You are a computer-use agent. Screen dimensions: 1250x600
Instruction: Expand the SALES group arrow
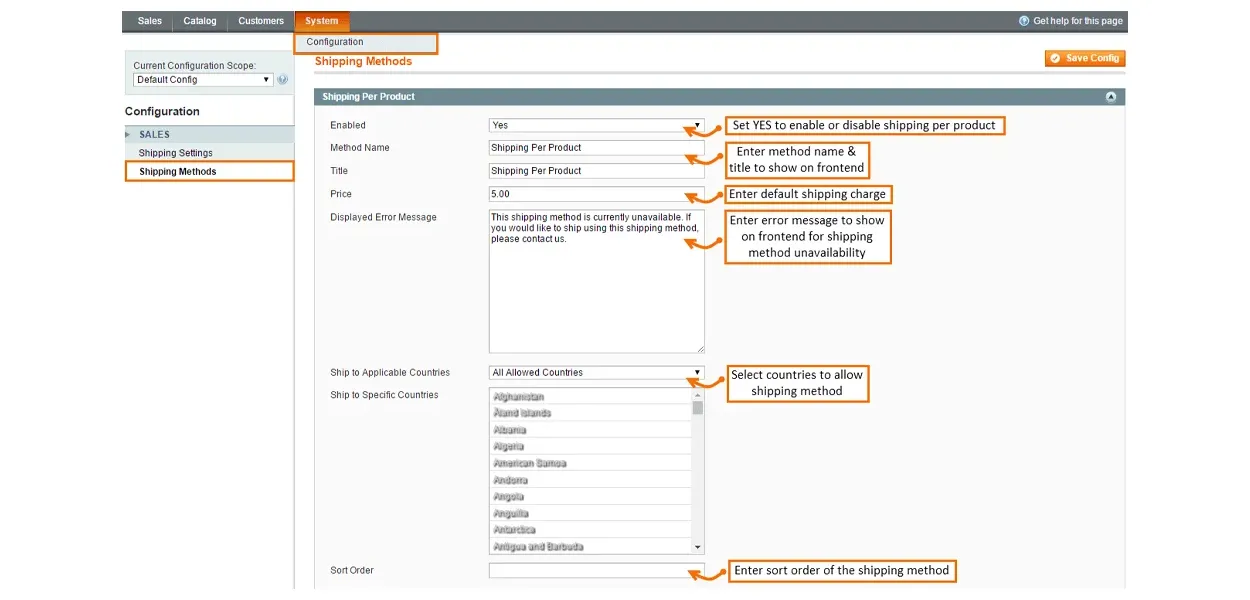pos(128,134)
